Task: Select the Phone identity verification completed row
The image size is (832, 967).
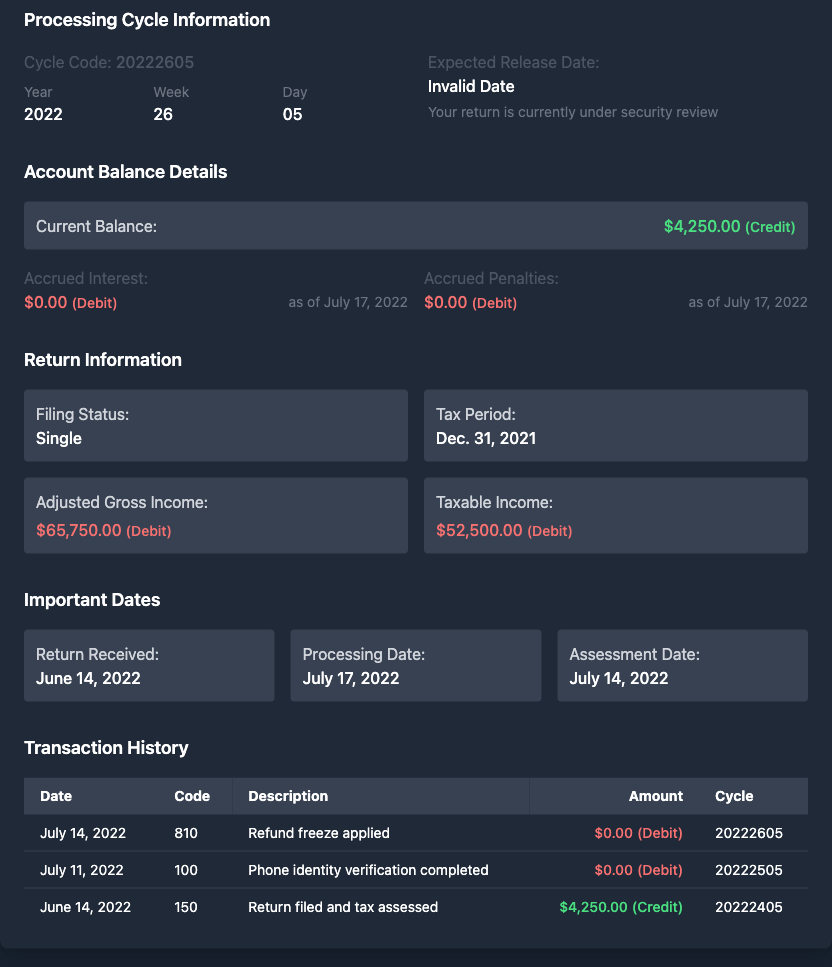Action: tap(415, 870)
